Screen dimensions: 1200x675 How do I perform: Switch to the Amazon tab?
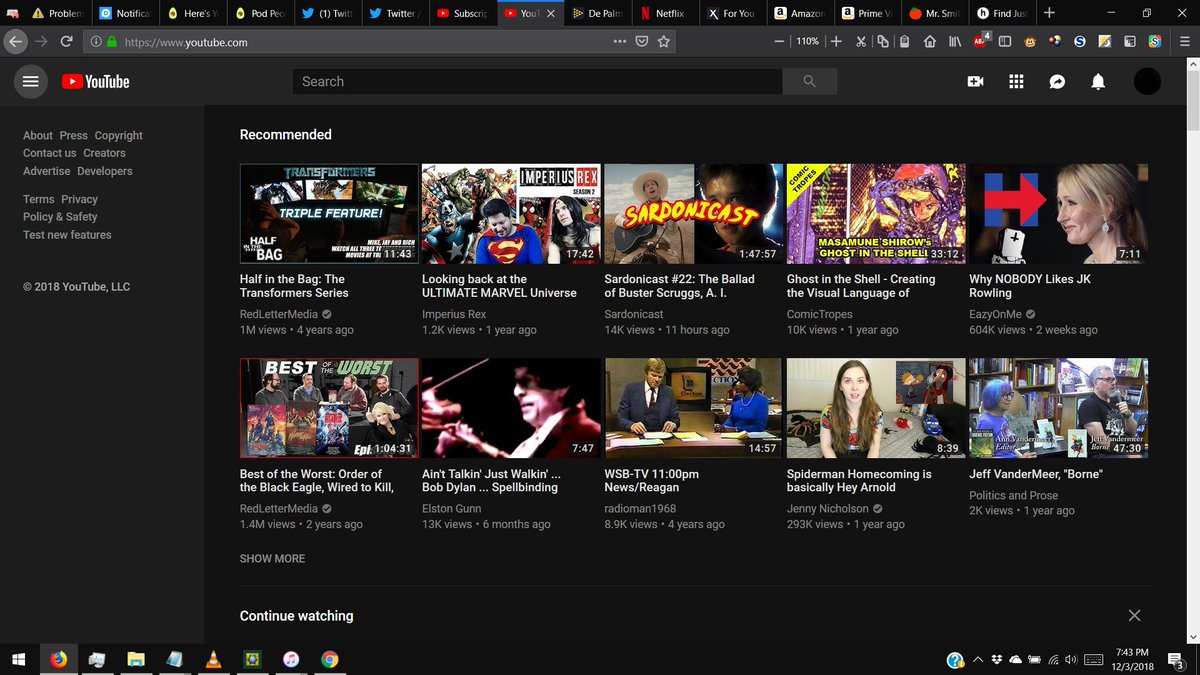803,14
